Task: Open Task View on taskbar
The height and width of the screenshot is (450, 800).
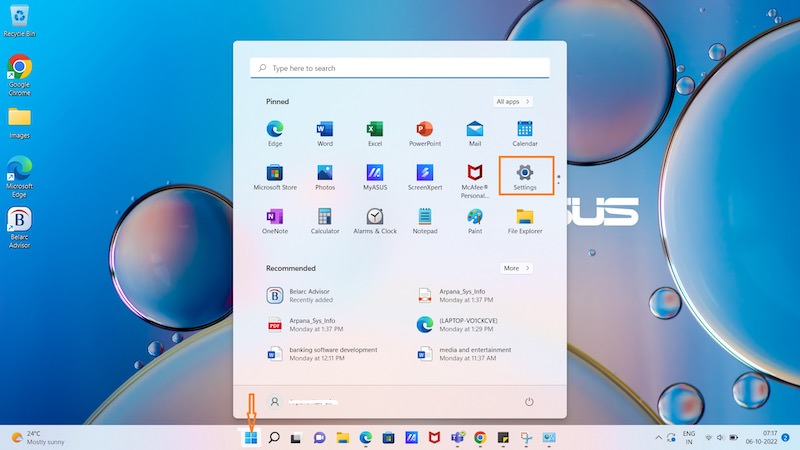Action: (296, 438)
